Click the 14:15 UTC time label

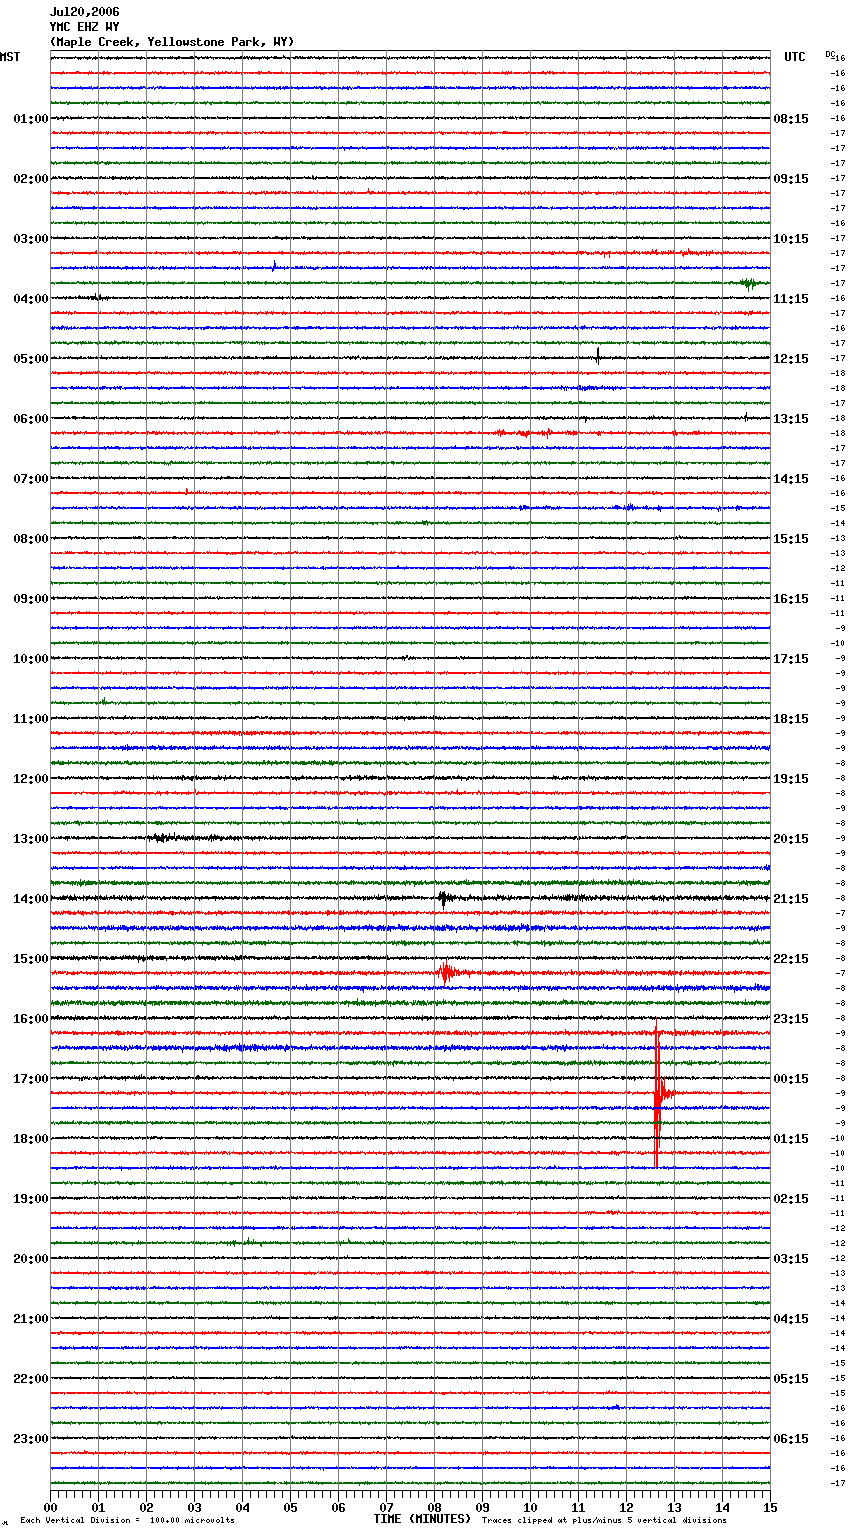coord(791,479)
